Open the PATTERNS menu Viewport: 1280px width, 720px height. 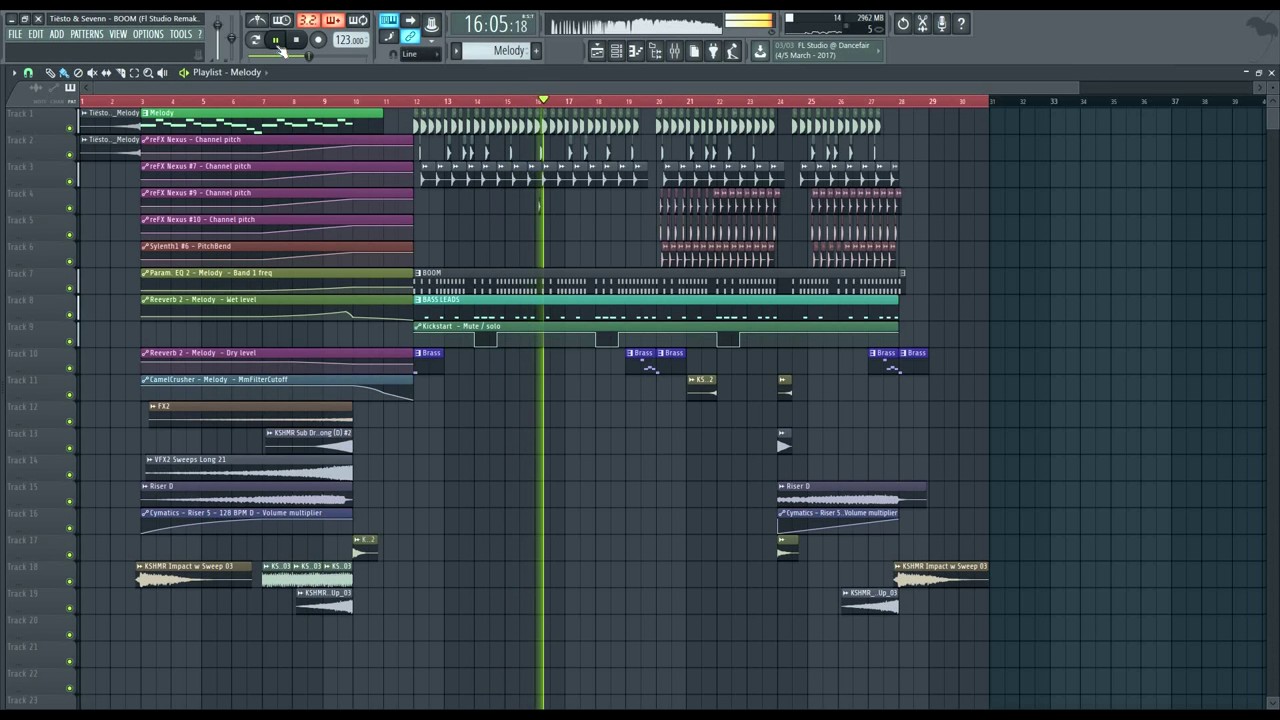[87, 34]
